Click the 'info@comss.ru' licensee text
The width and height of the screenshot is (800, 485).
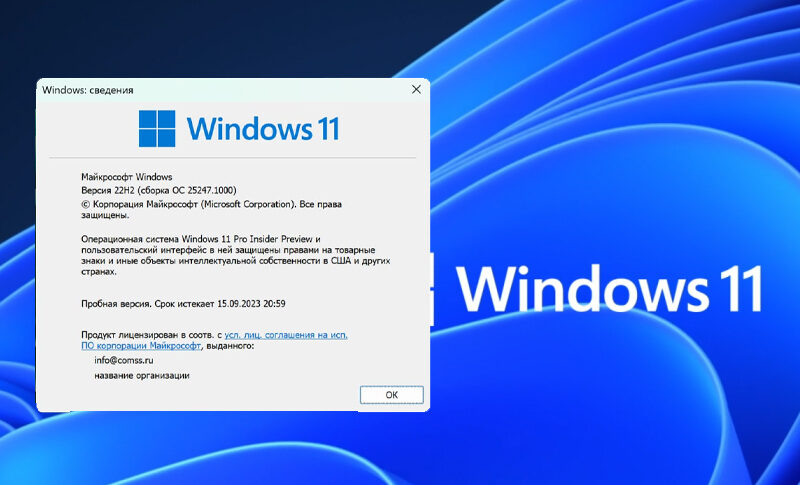[124, 360]
